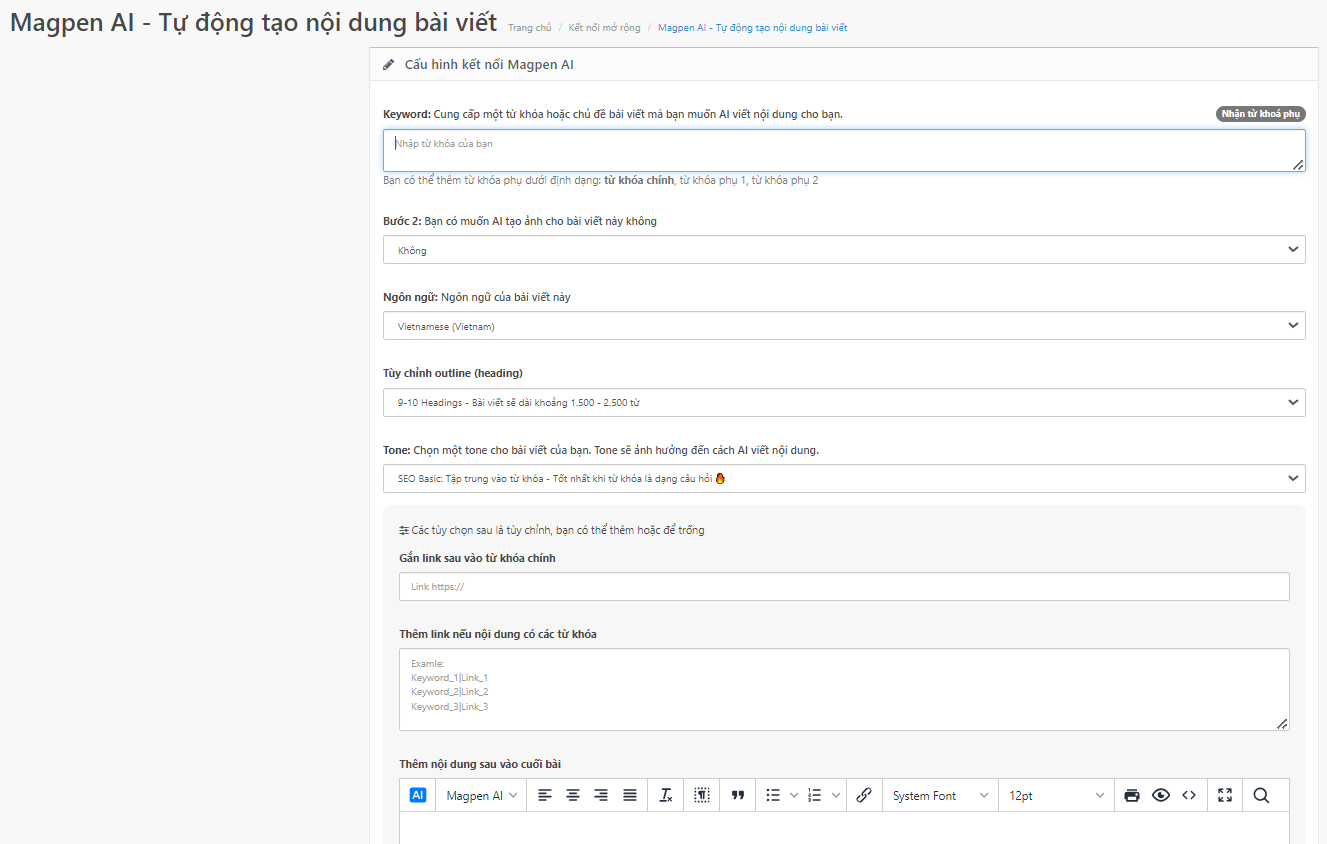Insert a bullet list
This screenshot has width=1327, height=844.
point(773,795)
